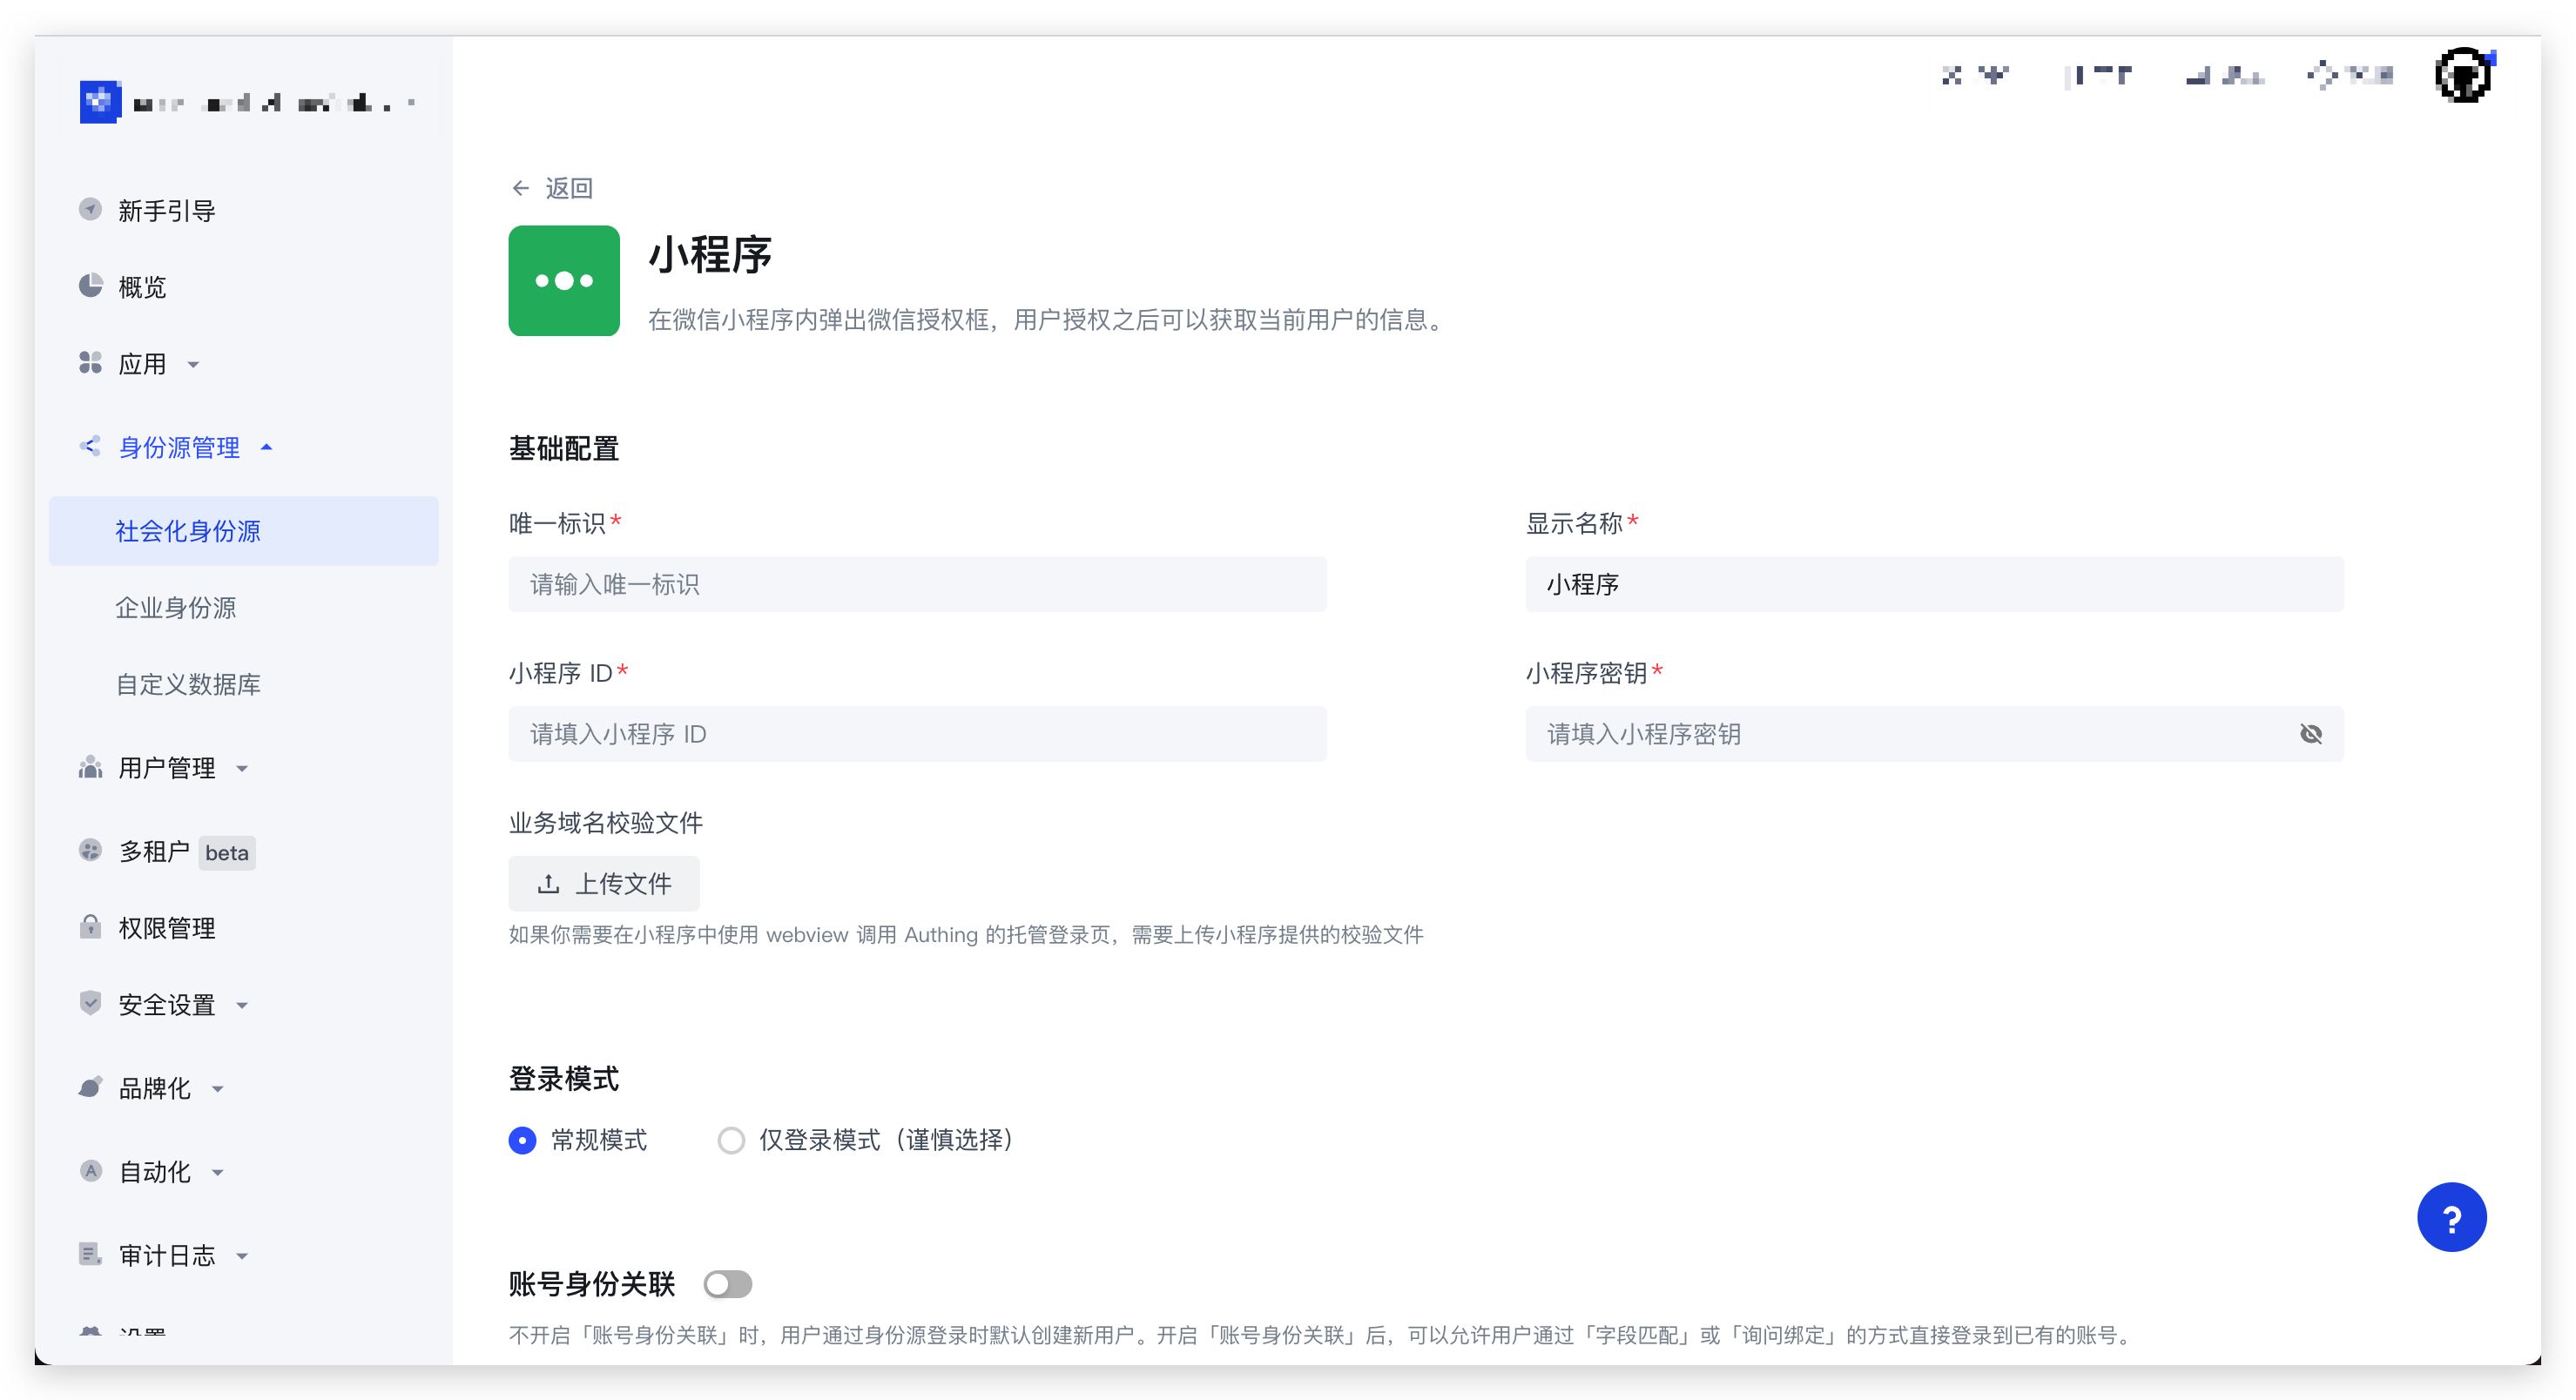The height and width of the screenshot is (1400, 2576).
Task: Select the 用户管理 users icon
Action: [91, 768]
